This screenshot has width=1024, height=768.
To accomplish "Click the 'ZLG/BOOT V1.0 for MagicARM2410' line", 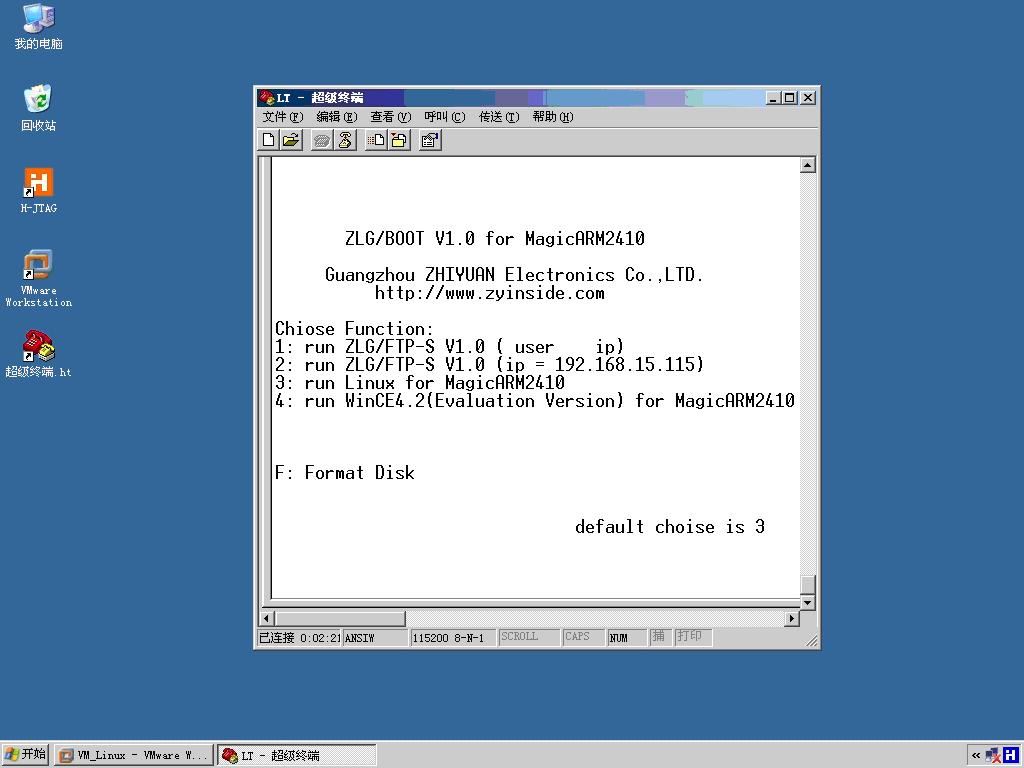I will (495, 238).
